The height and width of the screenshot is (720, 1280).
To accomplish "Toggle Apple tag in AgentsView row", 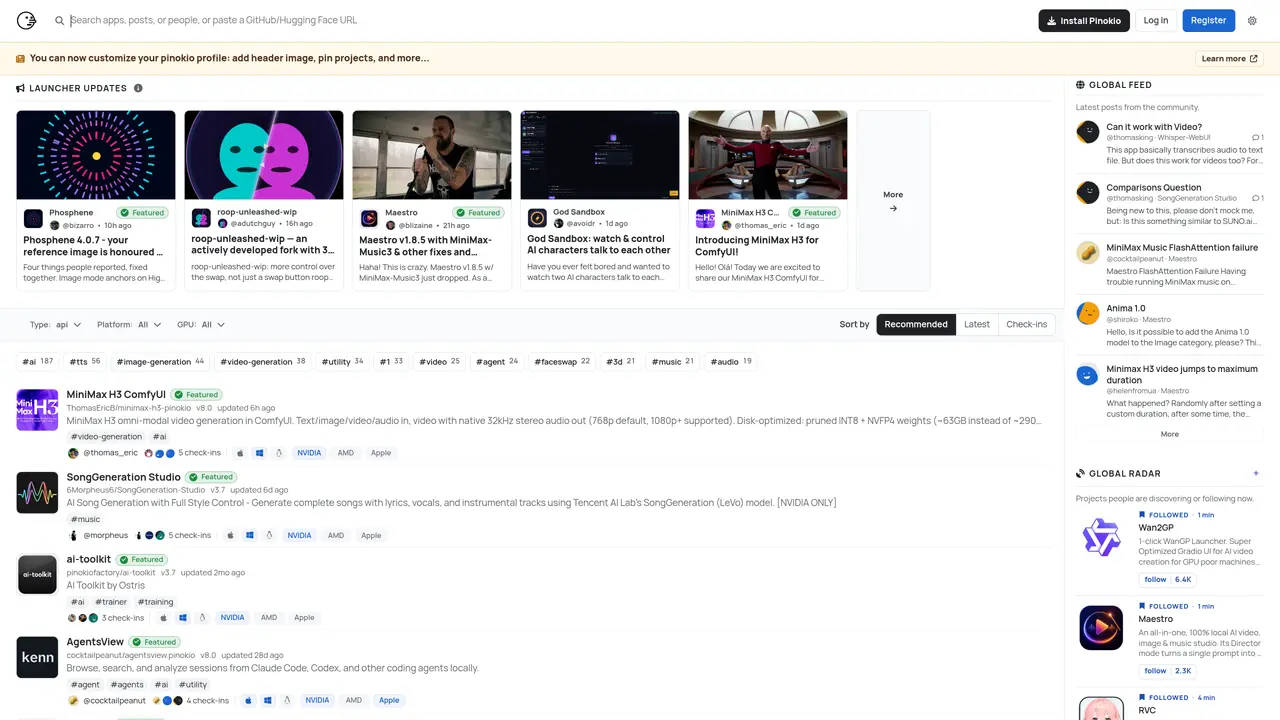I will (x=389, y=700).
